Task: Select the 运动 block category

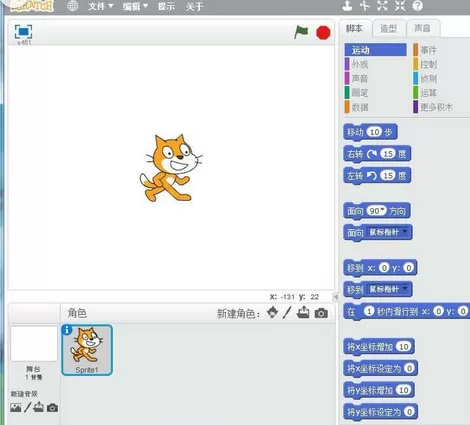Action: 375,50
